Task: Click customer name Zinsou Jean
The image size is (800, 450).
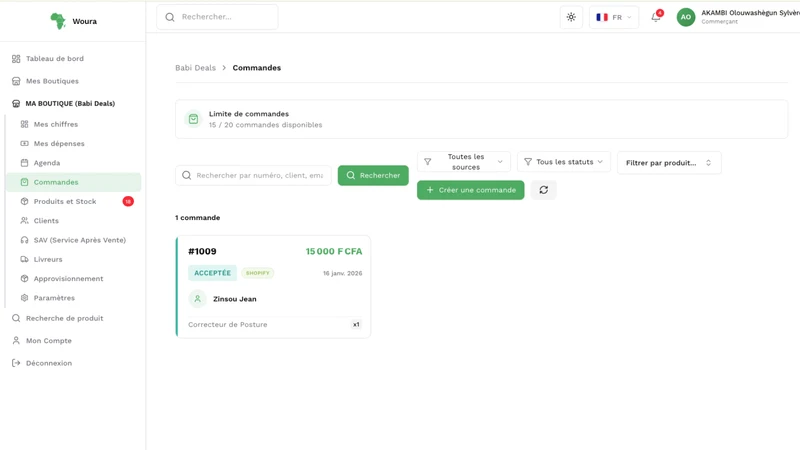Action: 235,299
